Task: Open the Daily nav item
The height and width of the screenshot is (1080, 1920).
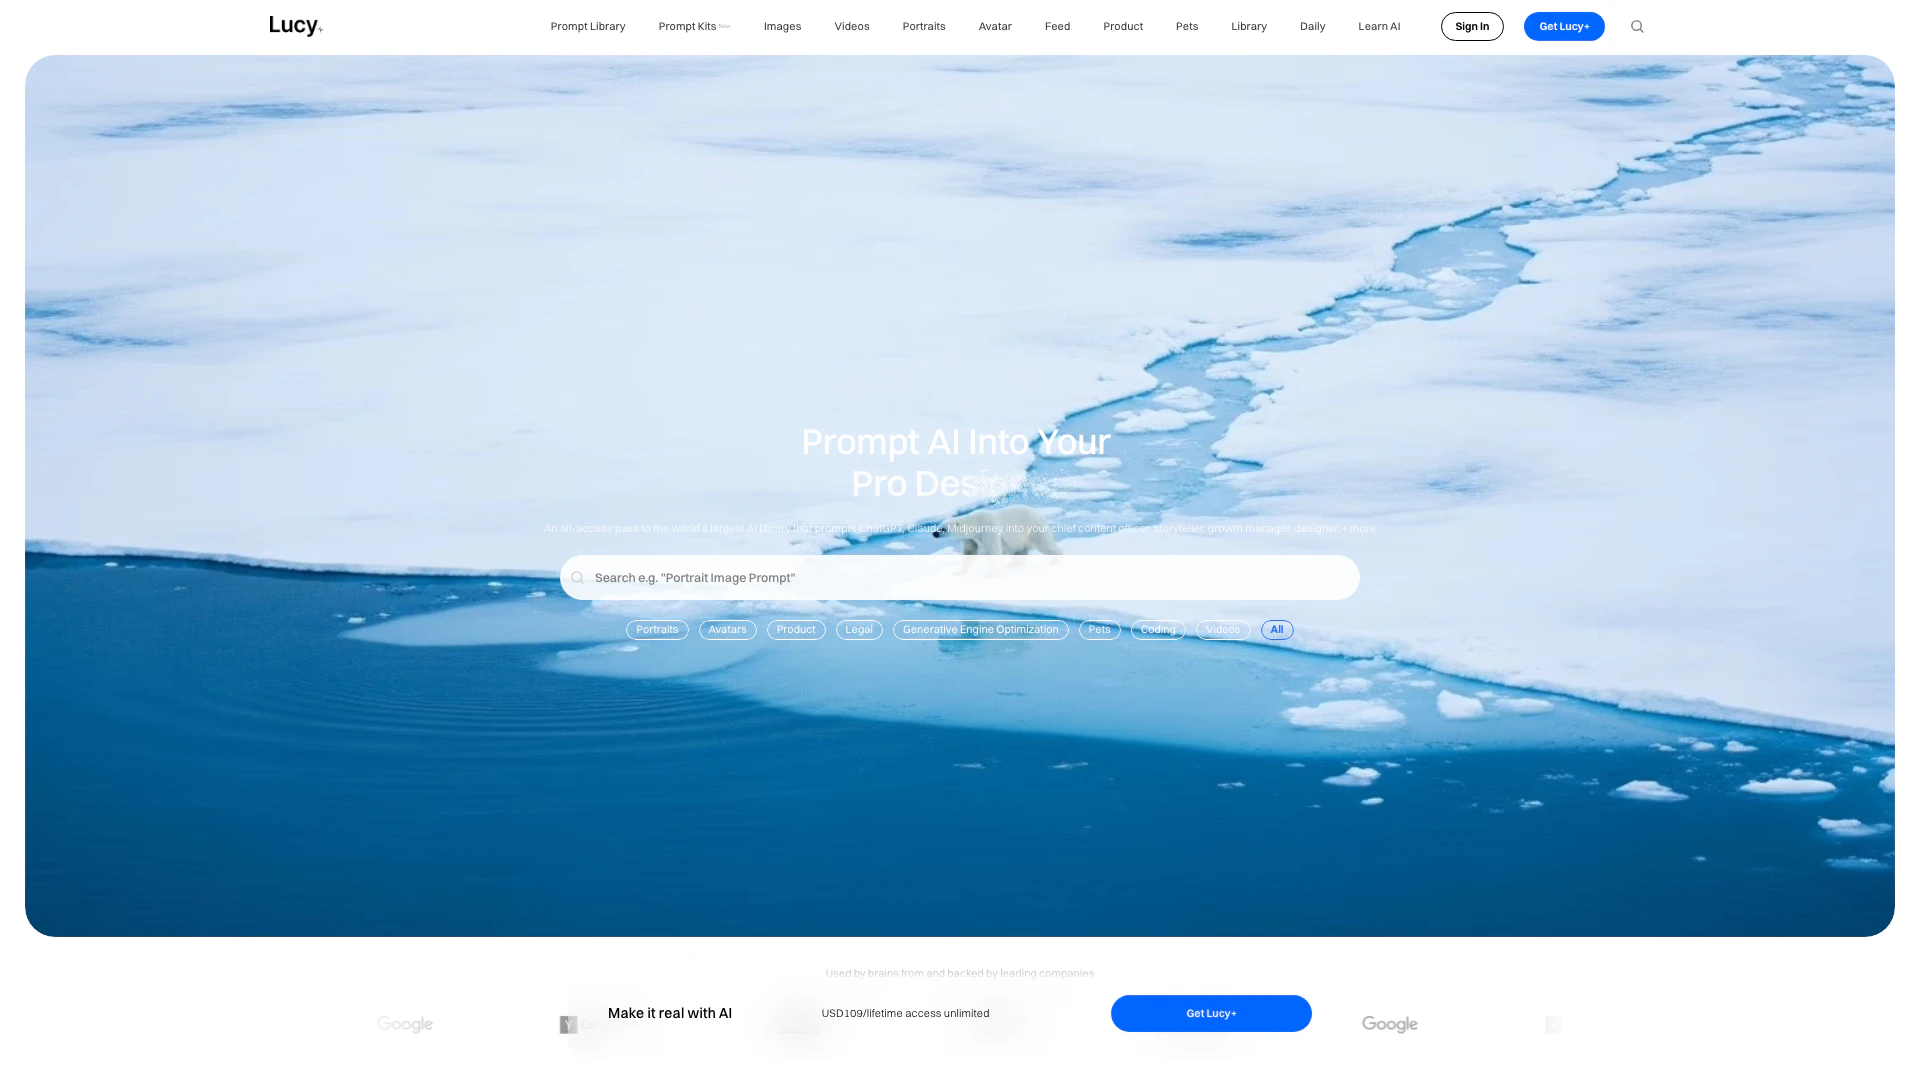Action: click(1312, 27)
